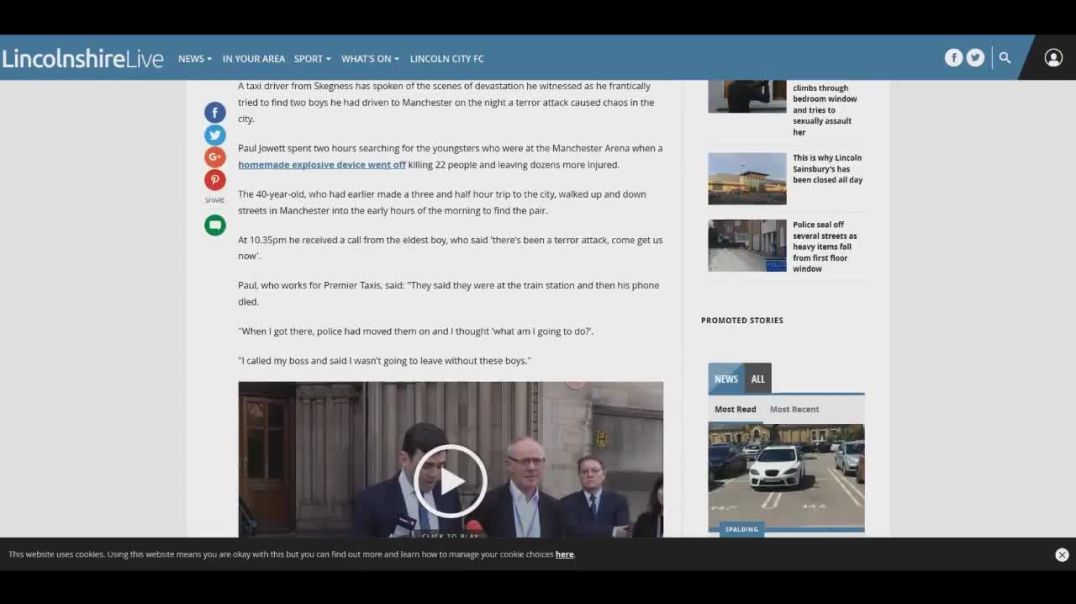Viewport: 1076px width, 604px height.
Task: Share article on Twitter from sidebar
Action: 215,135
